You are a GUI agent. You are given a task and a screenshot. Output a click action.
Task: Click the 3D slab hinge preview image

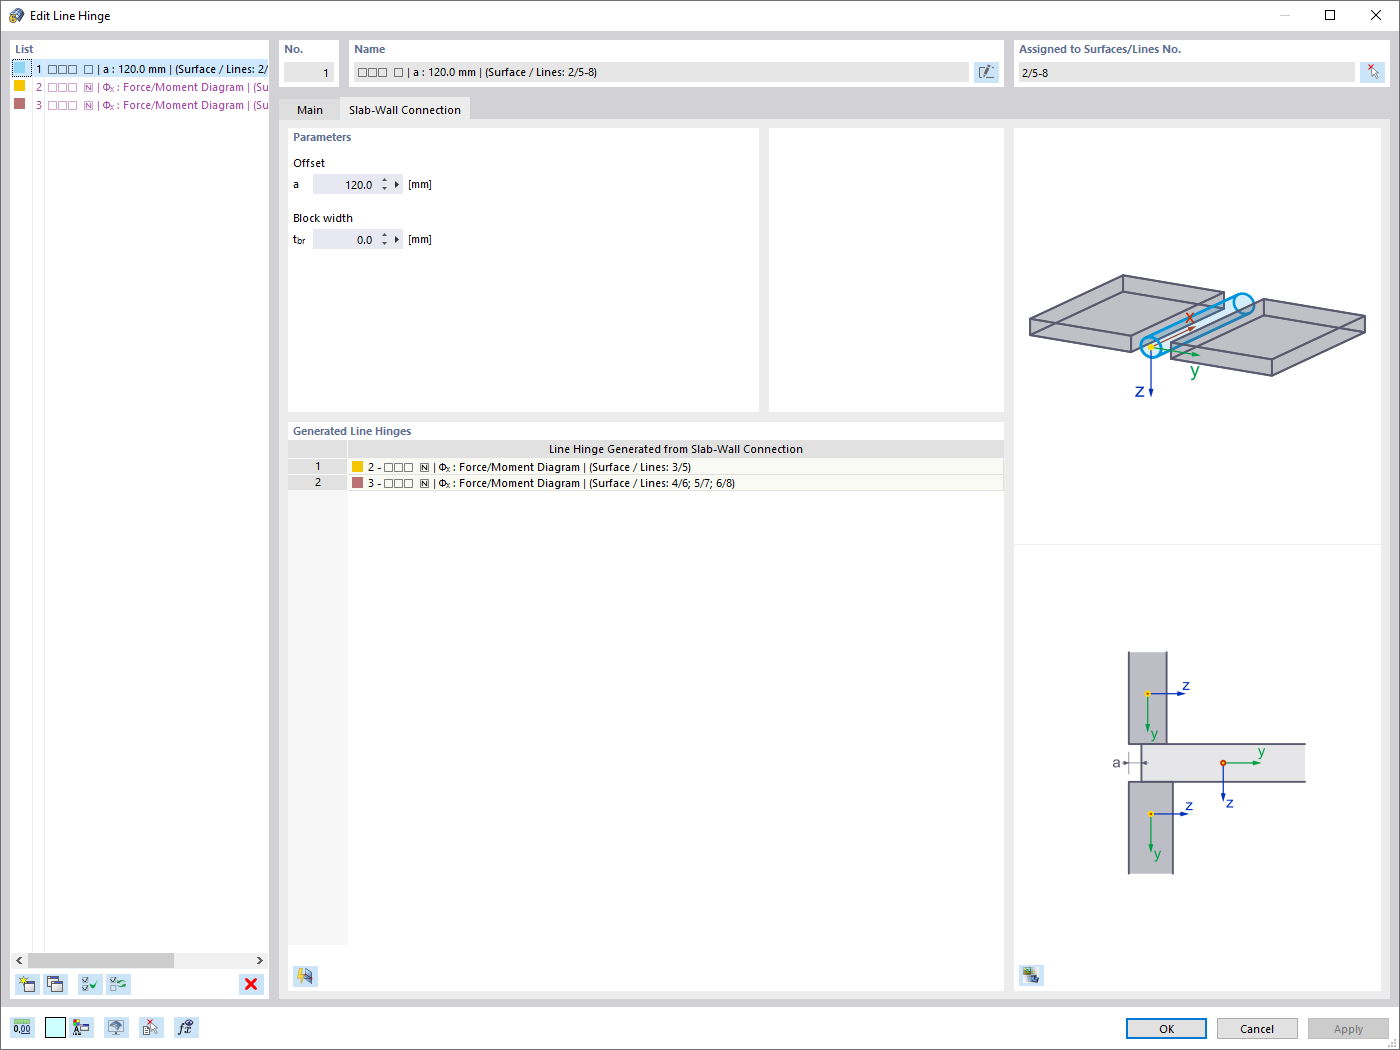tap(1197, 336)
